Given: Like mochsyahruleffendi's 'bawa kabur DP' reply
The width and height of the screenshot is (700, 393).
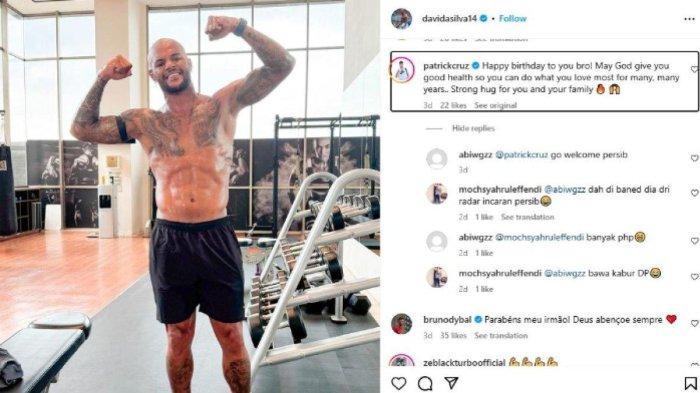Looking at the screenshot, I should click(x=695, y=277).
